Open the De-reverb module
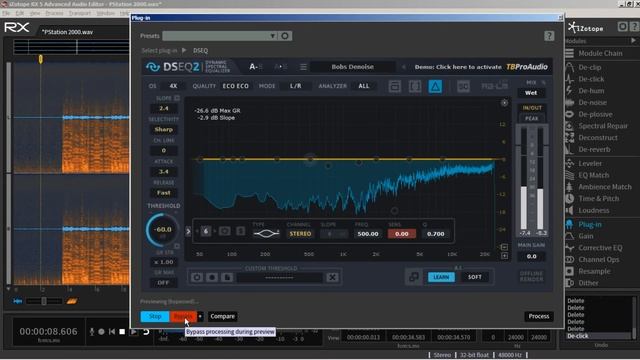Viewport: 640px width, 360px height. [594, 149]
